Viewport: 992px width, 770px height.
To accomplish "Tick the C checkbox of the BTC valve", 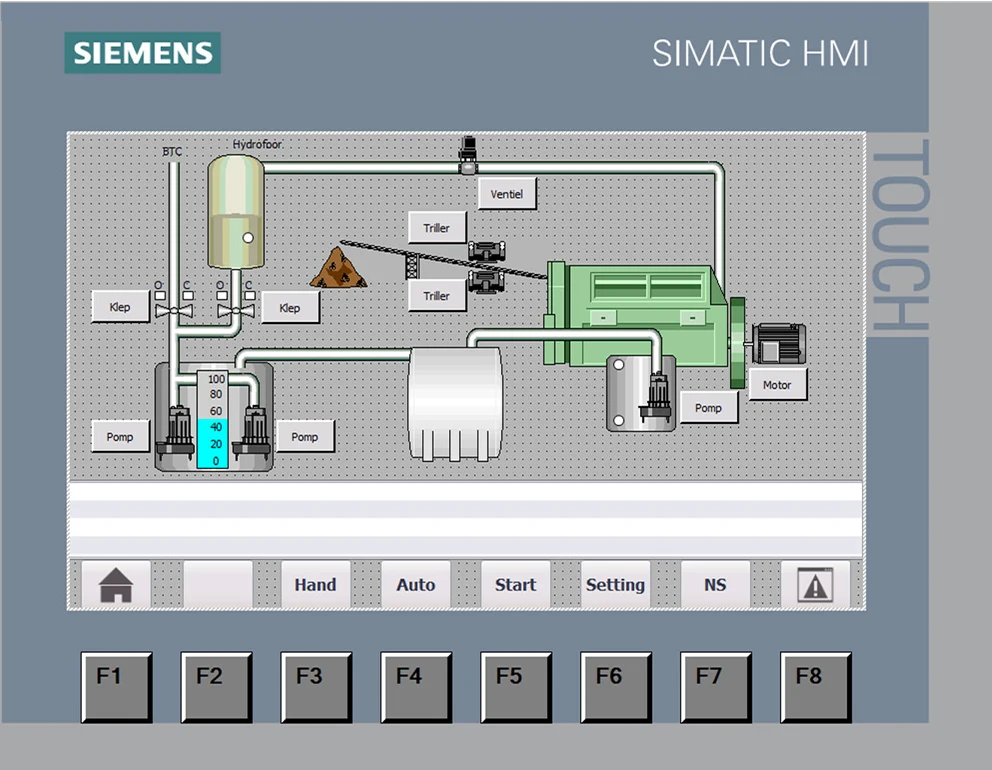I will tap(188, 295).
